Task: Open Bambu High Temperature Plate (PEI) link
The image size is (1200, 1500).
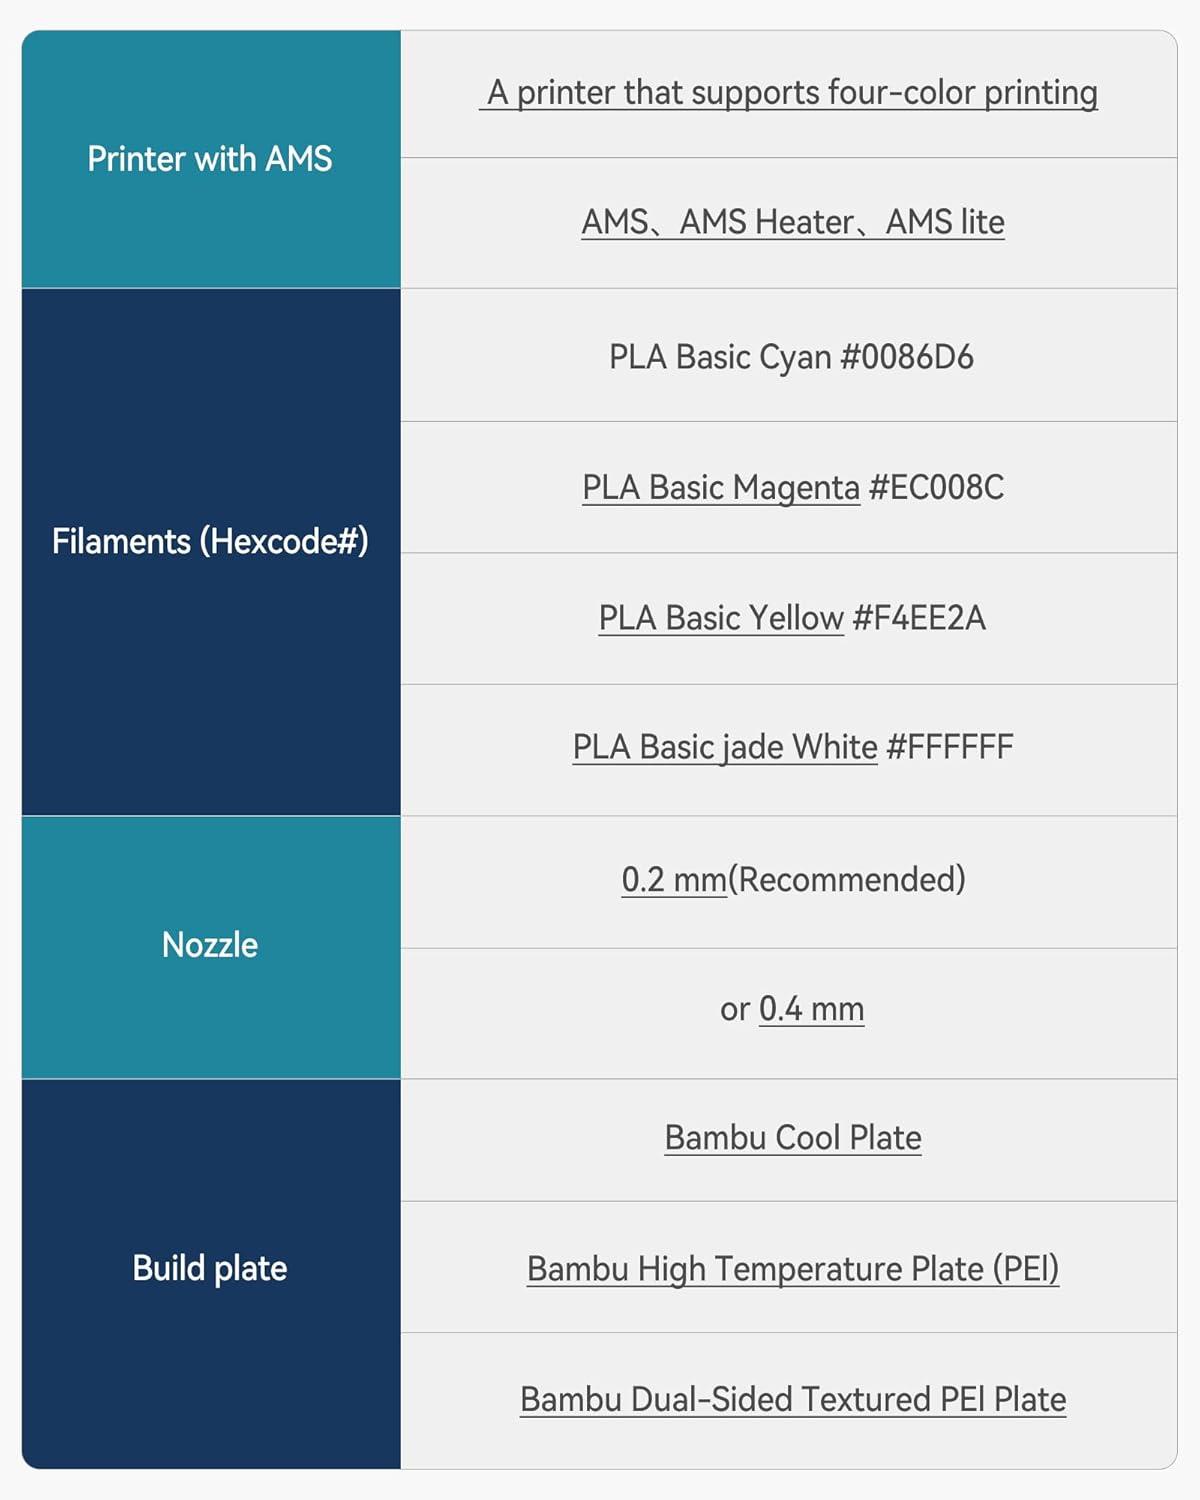Action: pyautogui.click(x=793, y=1269)
